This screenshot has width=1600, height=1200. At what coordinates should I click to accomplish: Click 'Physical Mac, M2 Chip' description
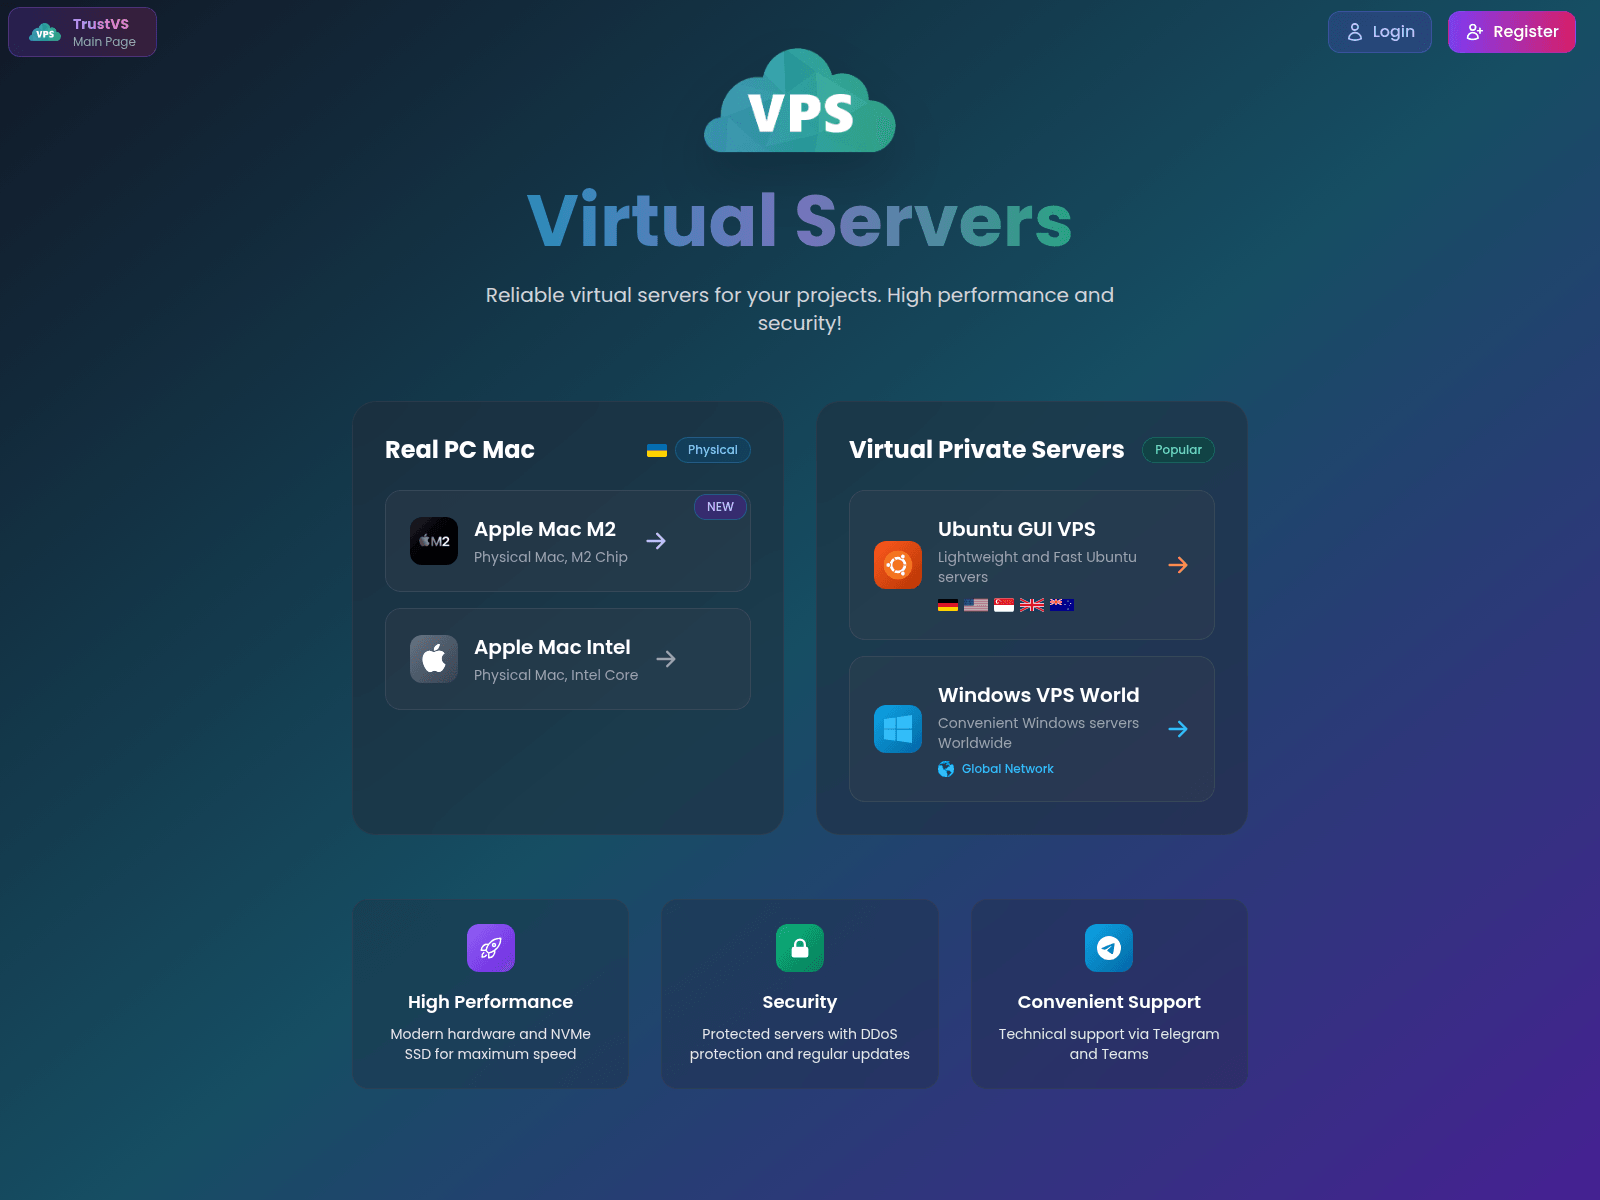click(x=551, y=558)
